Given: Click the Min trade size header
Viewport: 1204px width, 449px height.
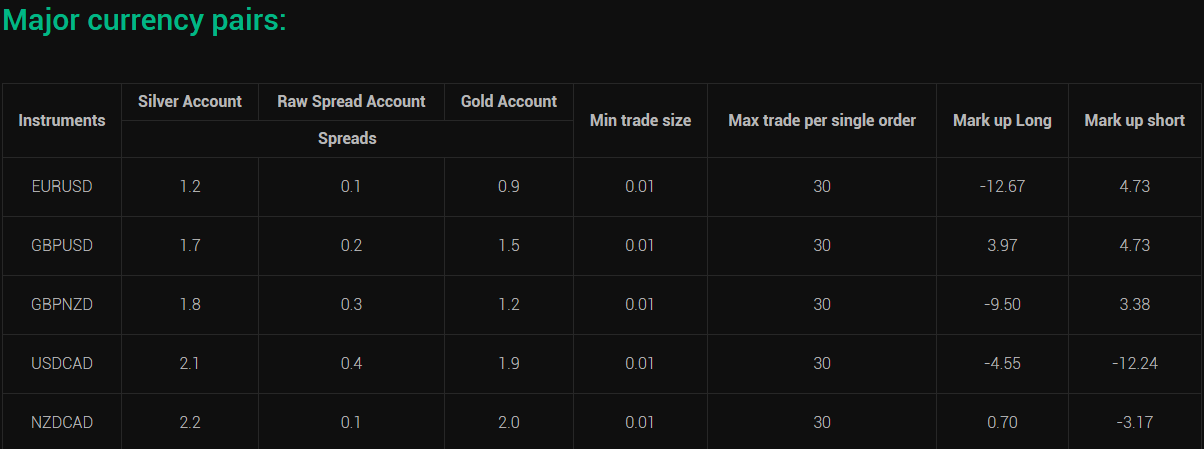Looking at the screenshot, I should tap(640, 120).
